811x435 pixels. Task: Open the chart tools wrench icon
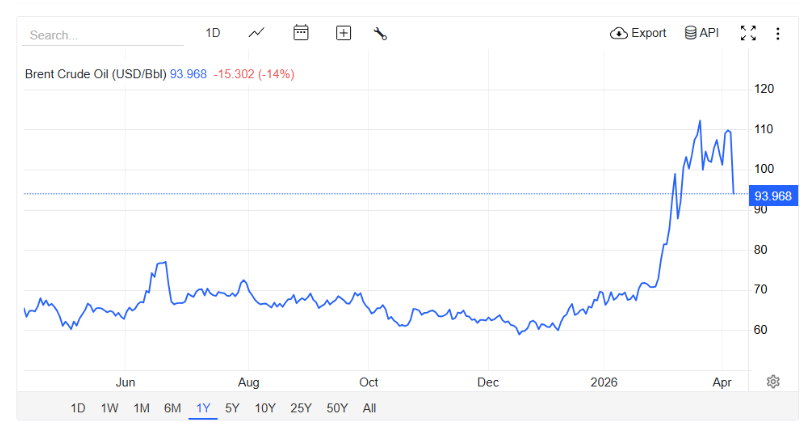[x=380, y=33]
